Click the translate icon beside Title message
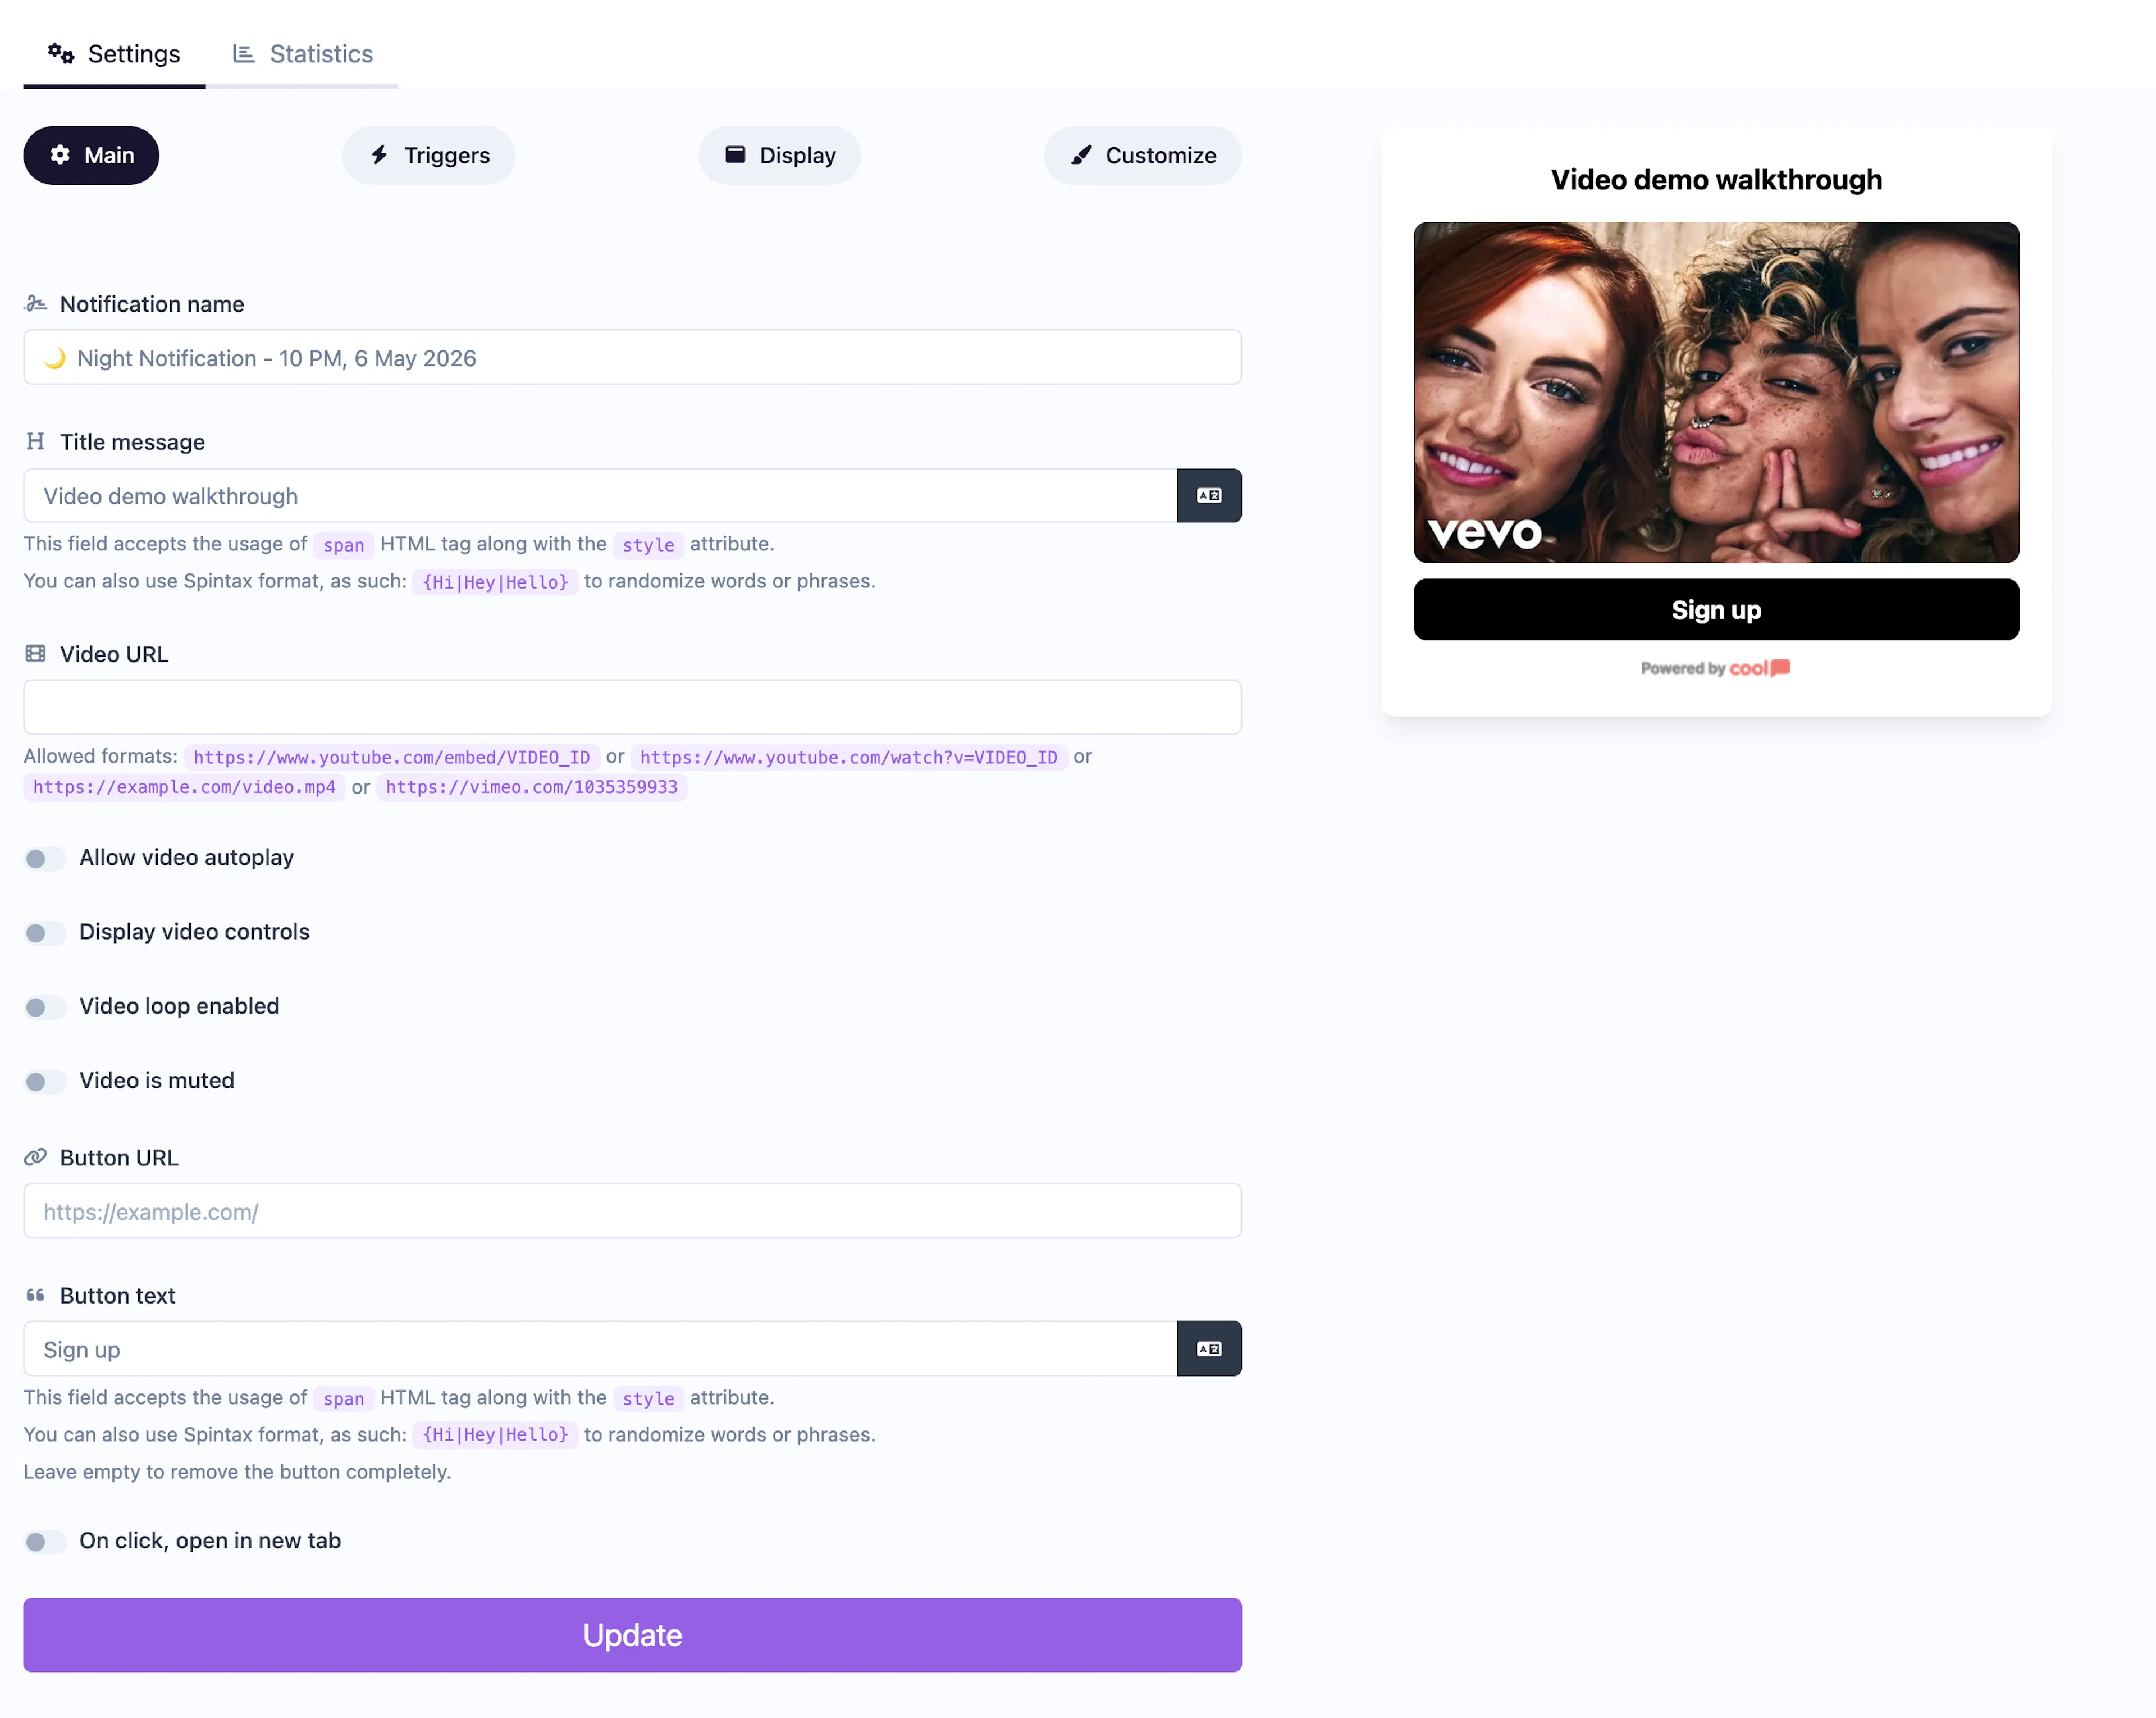Image resolution: width=2156 pixels, height=1718 pixels. point(1209,496)
